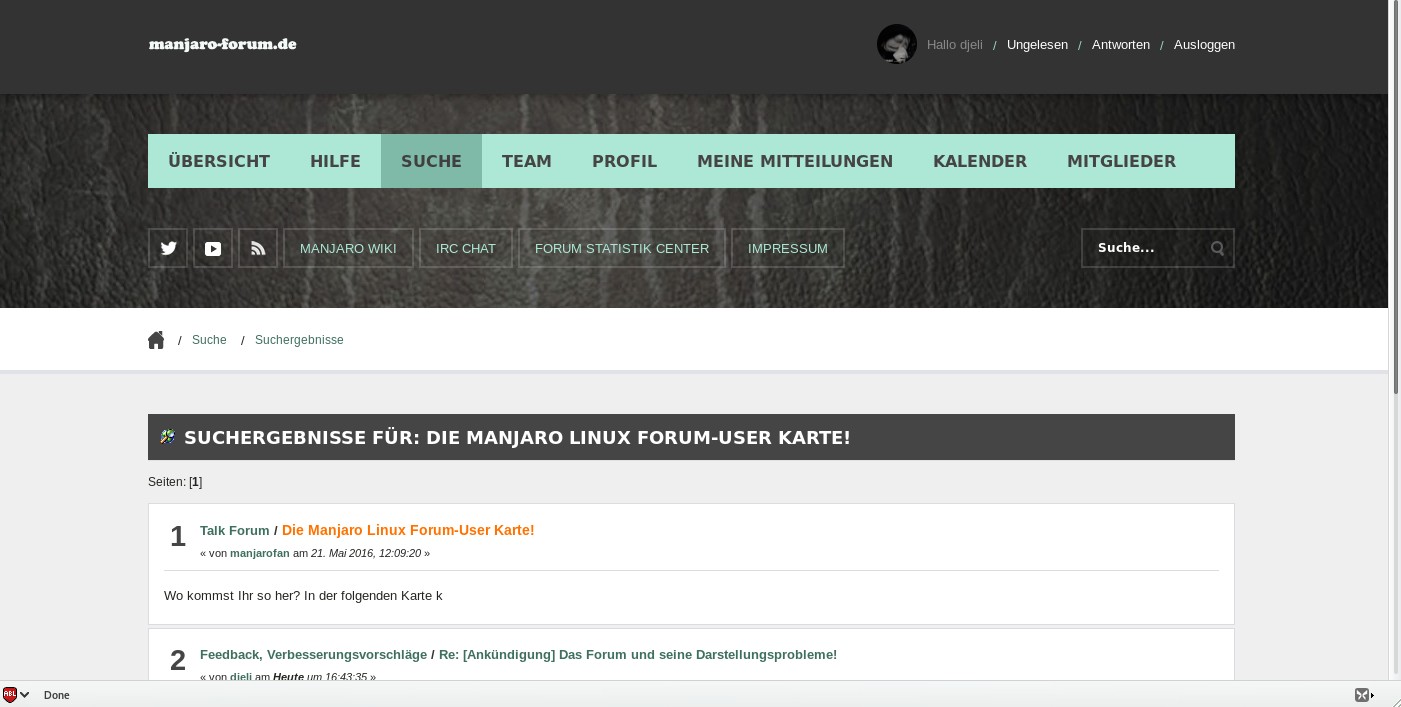1401x707 pixels.
Task: Go to KALENDER in navigation
Action: 979,161
